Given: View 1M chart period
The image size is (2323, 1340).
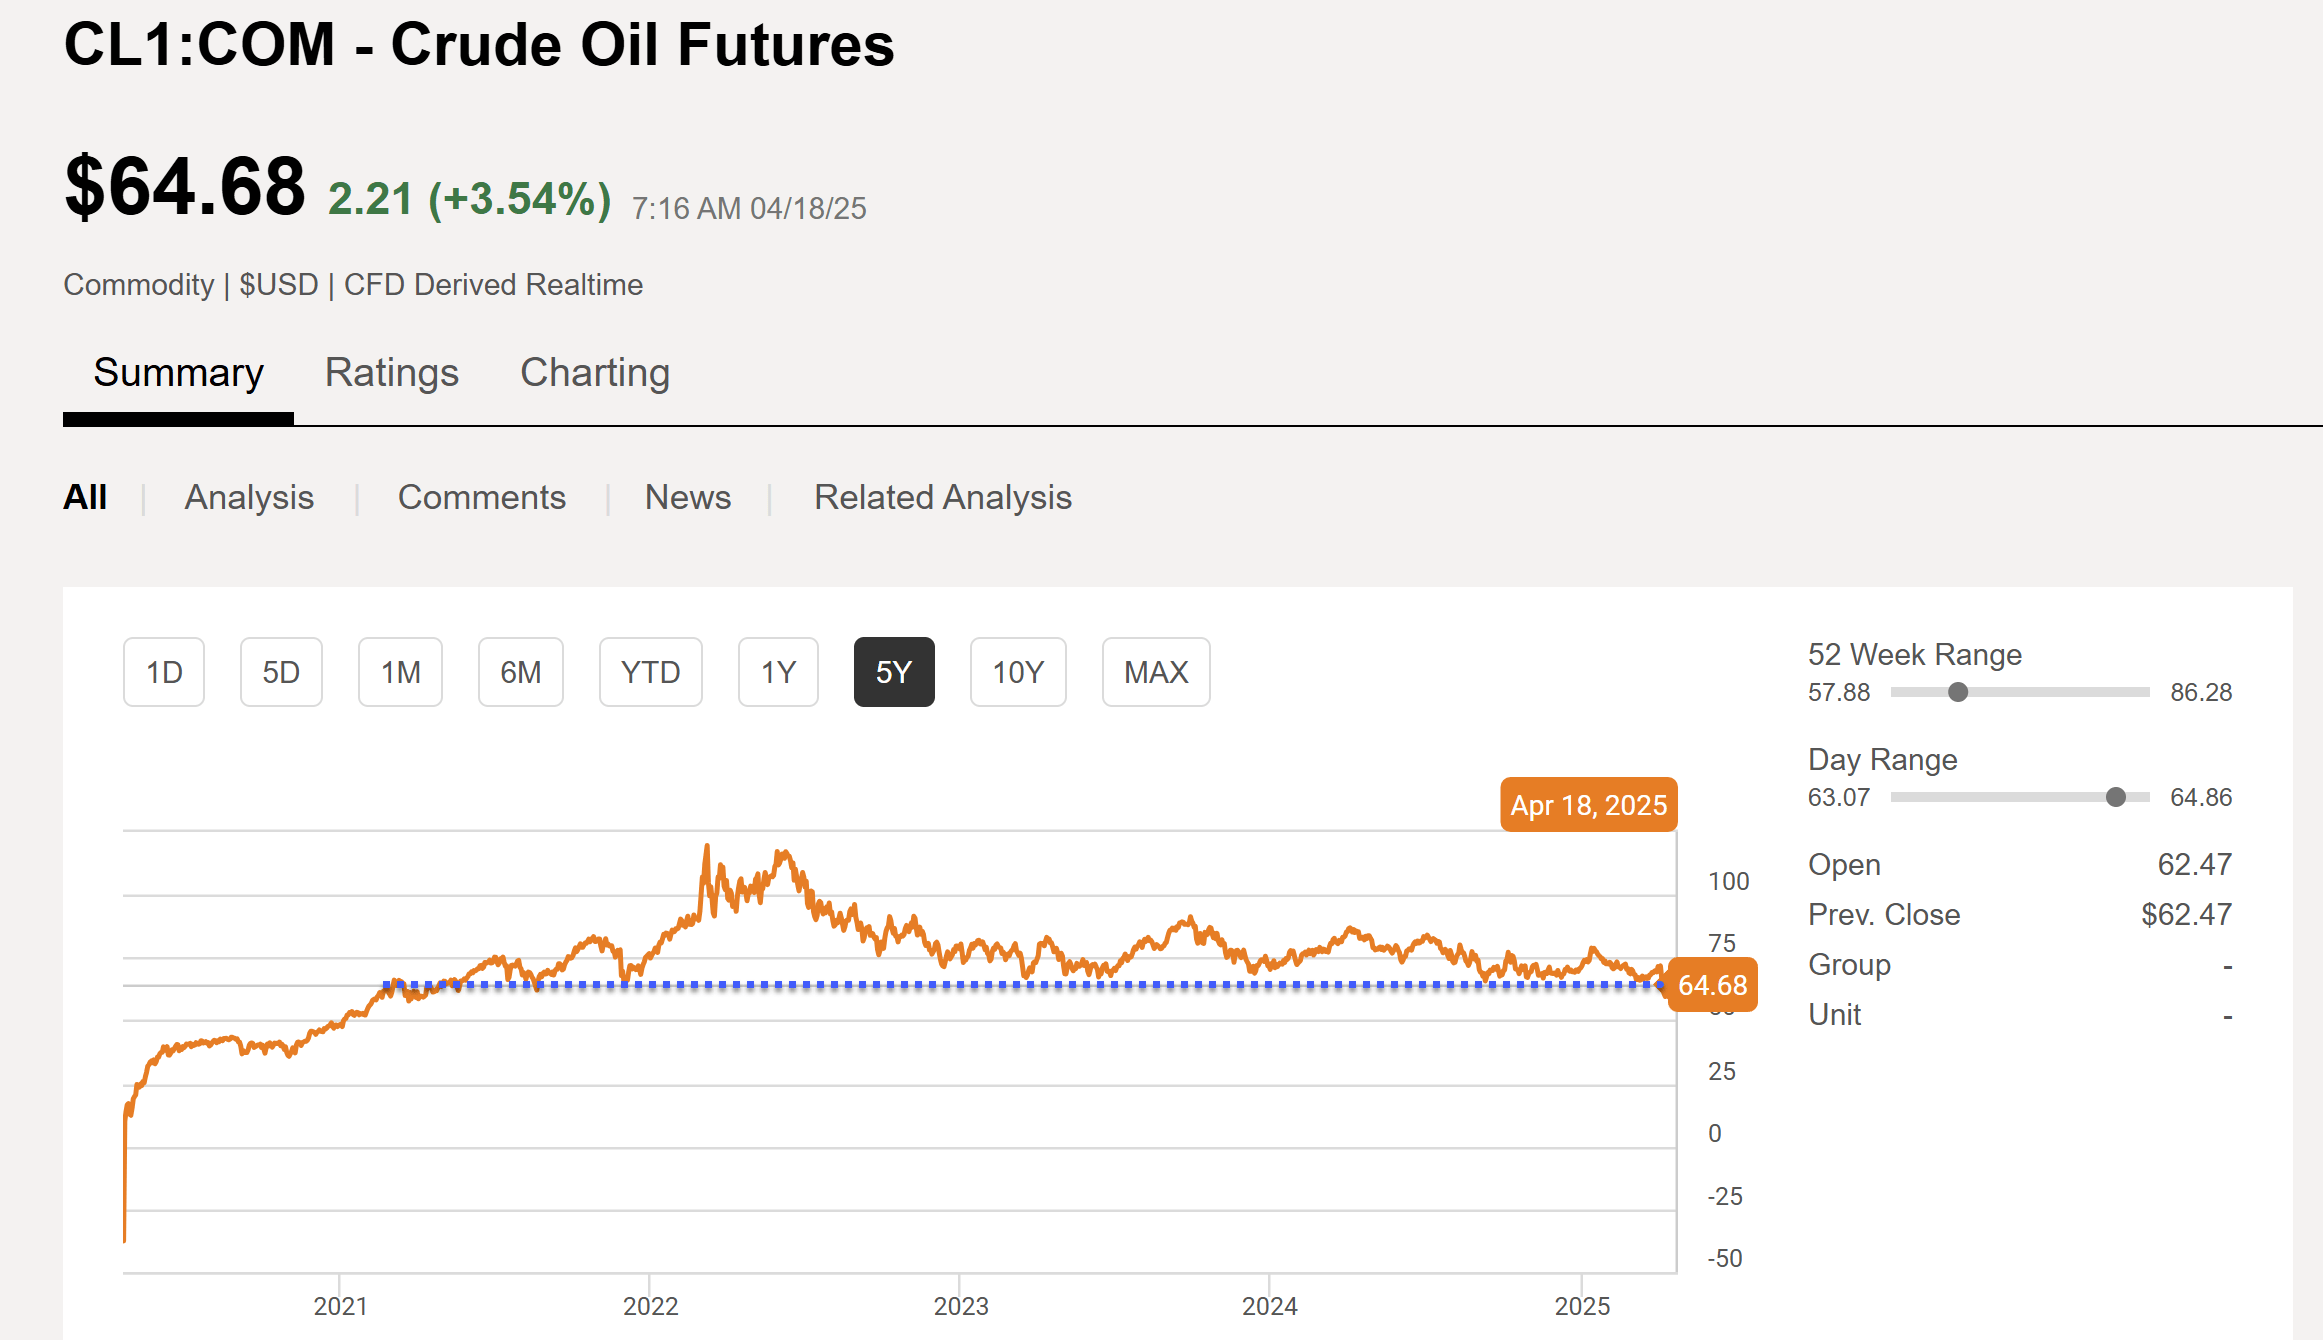Looking at the screenshot, I should coord(400,672).
